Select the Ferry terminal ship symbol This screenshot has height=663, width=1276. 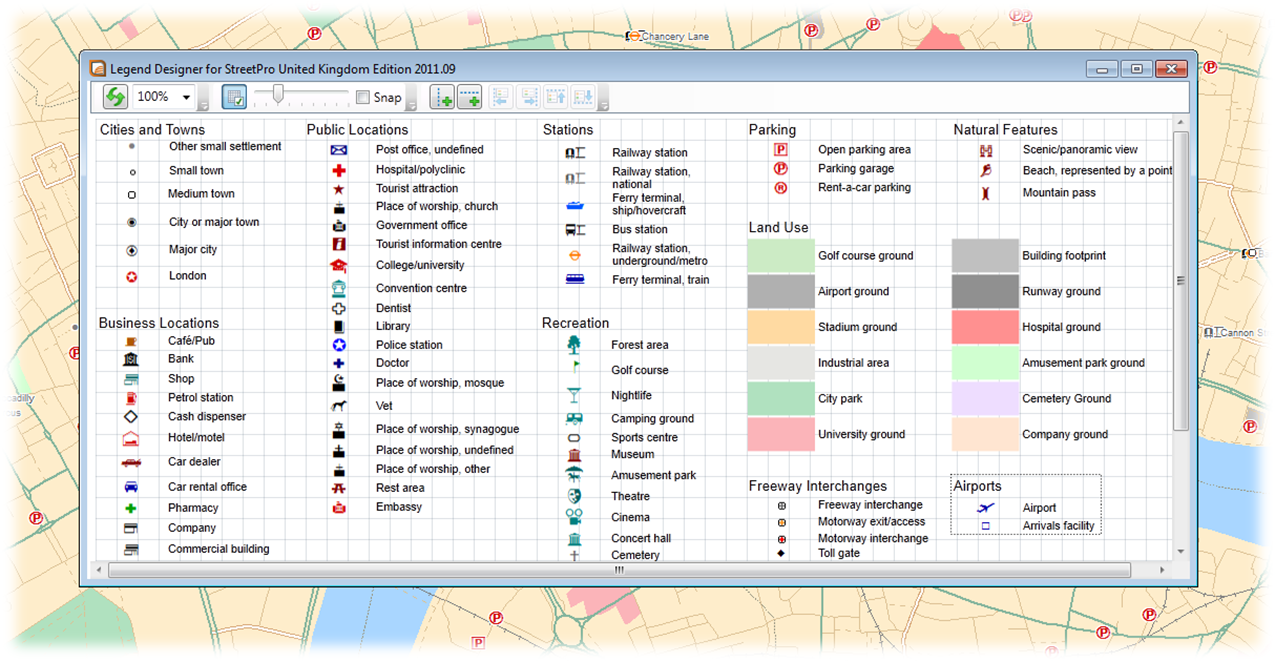pos(575,205)
